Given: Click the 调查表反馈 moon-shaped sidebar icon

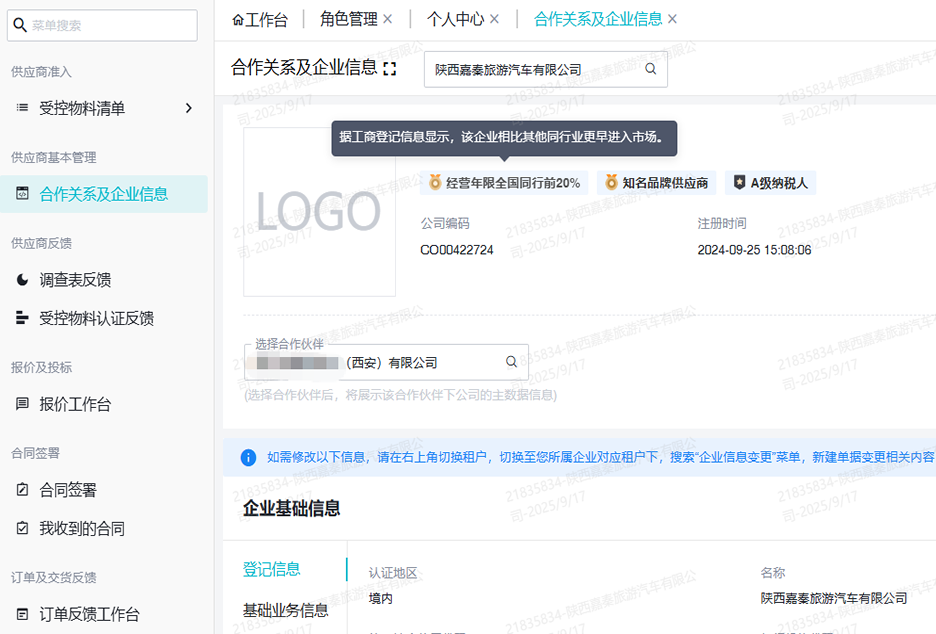Looking at the screenshot, I should click(x=22, y=278).
